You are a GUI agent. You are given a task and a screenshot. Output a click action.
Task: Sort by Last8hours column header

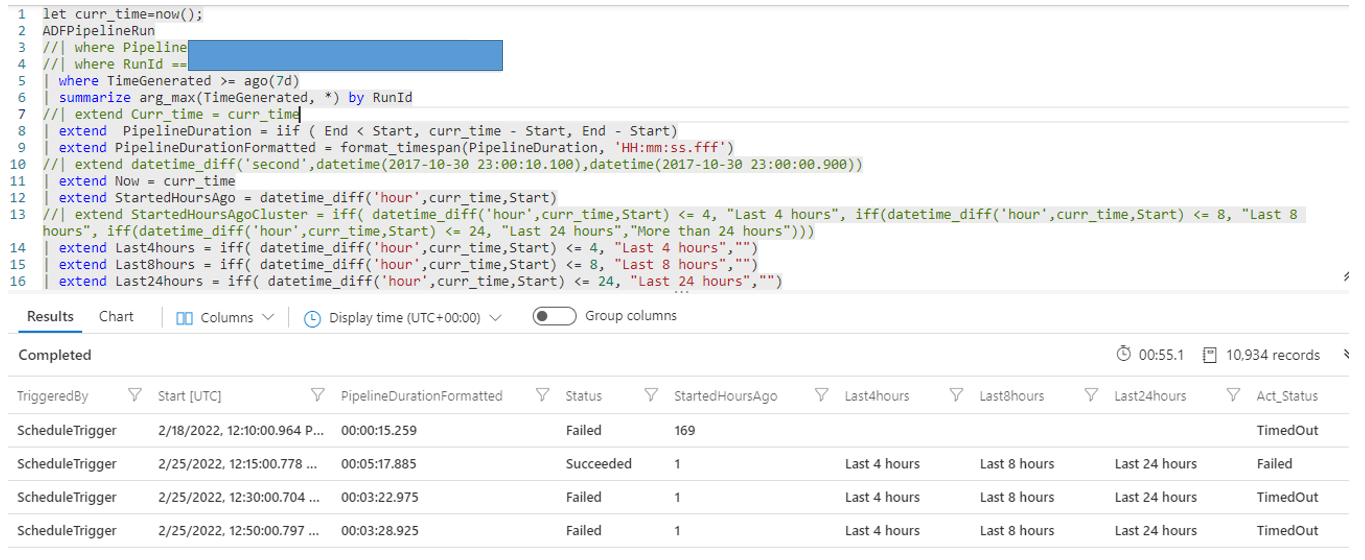(x=1012, y=396)
